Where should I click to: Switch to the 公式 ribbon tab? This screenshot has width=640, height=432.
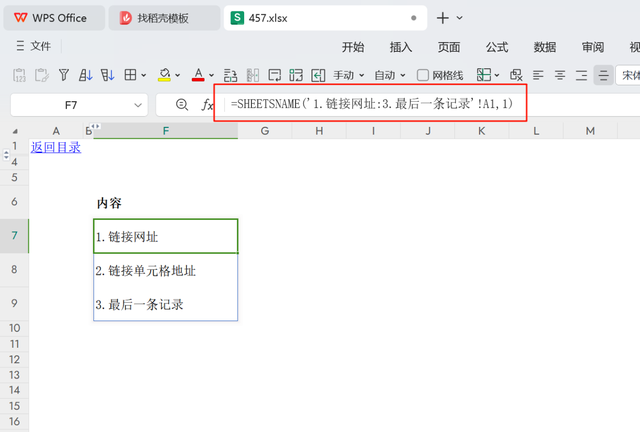[497, 47]
